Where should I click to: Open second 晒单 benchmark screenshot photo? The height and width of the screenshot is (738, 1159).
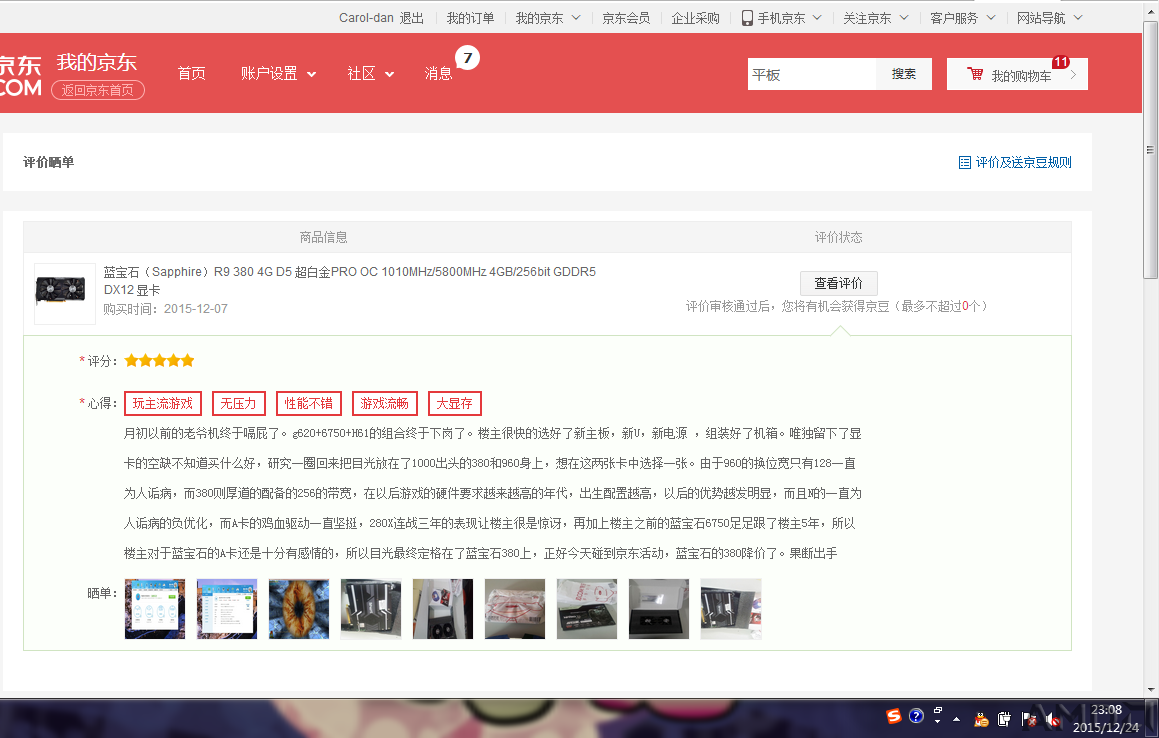pos(227,609)
